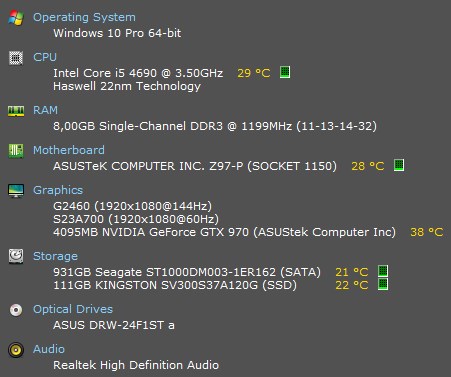Viewport: 451px width, 377px height.
Task: Open the Operating System section link
Action: pos(84,17)
